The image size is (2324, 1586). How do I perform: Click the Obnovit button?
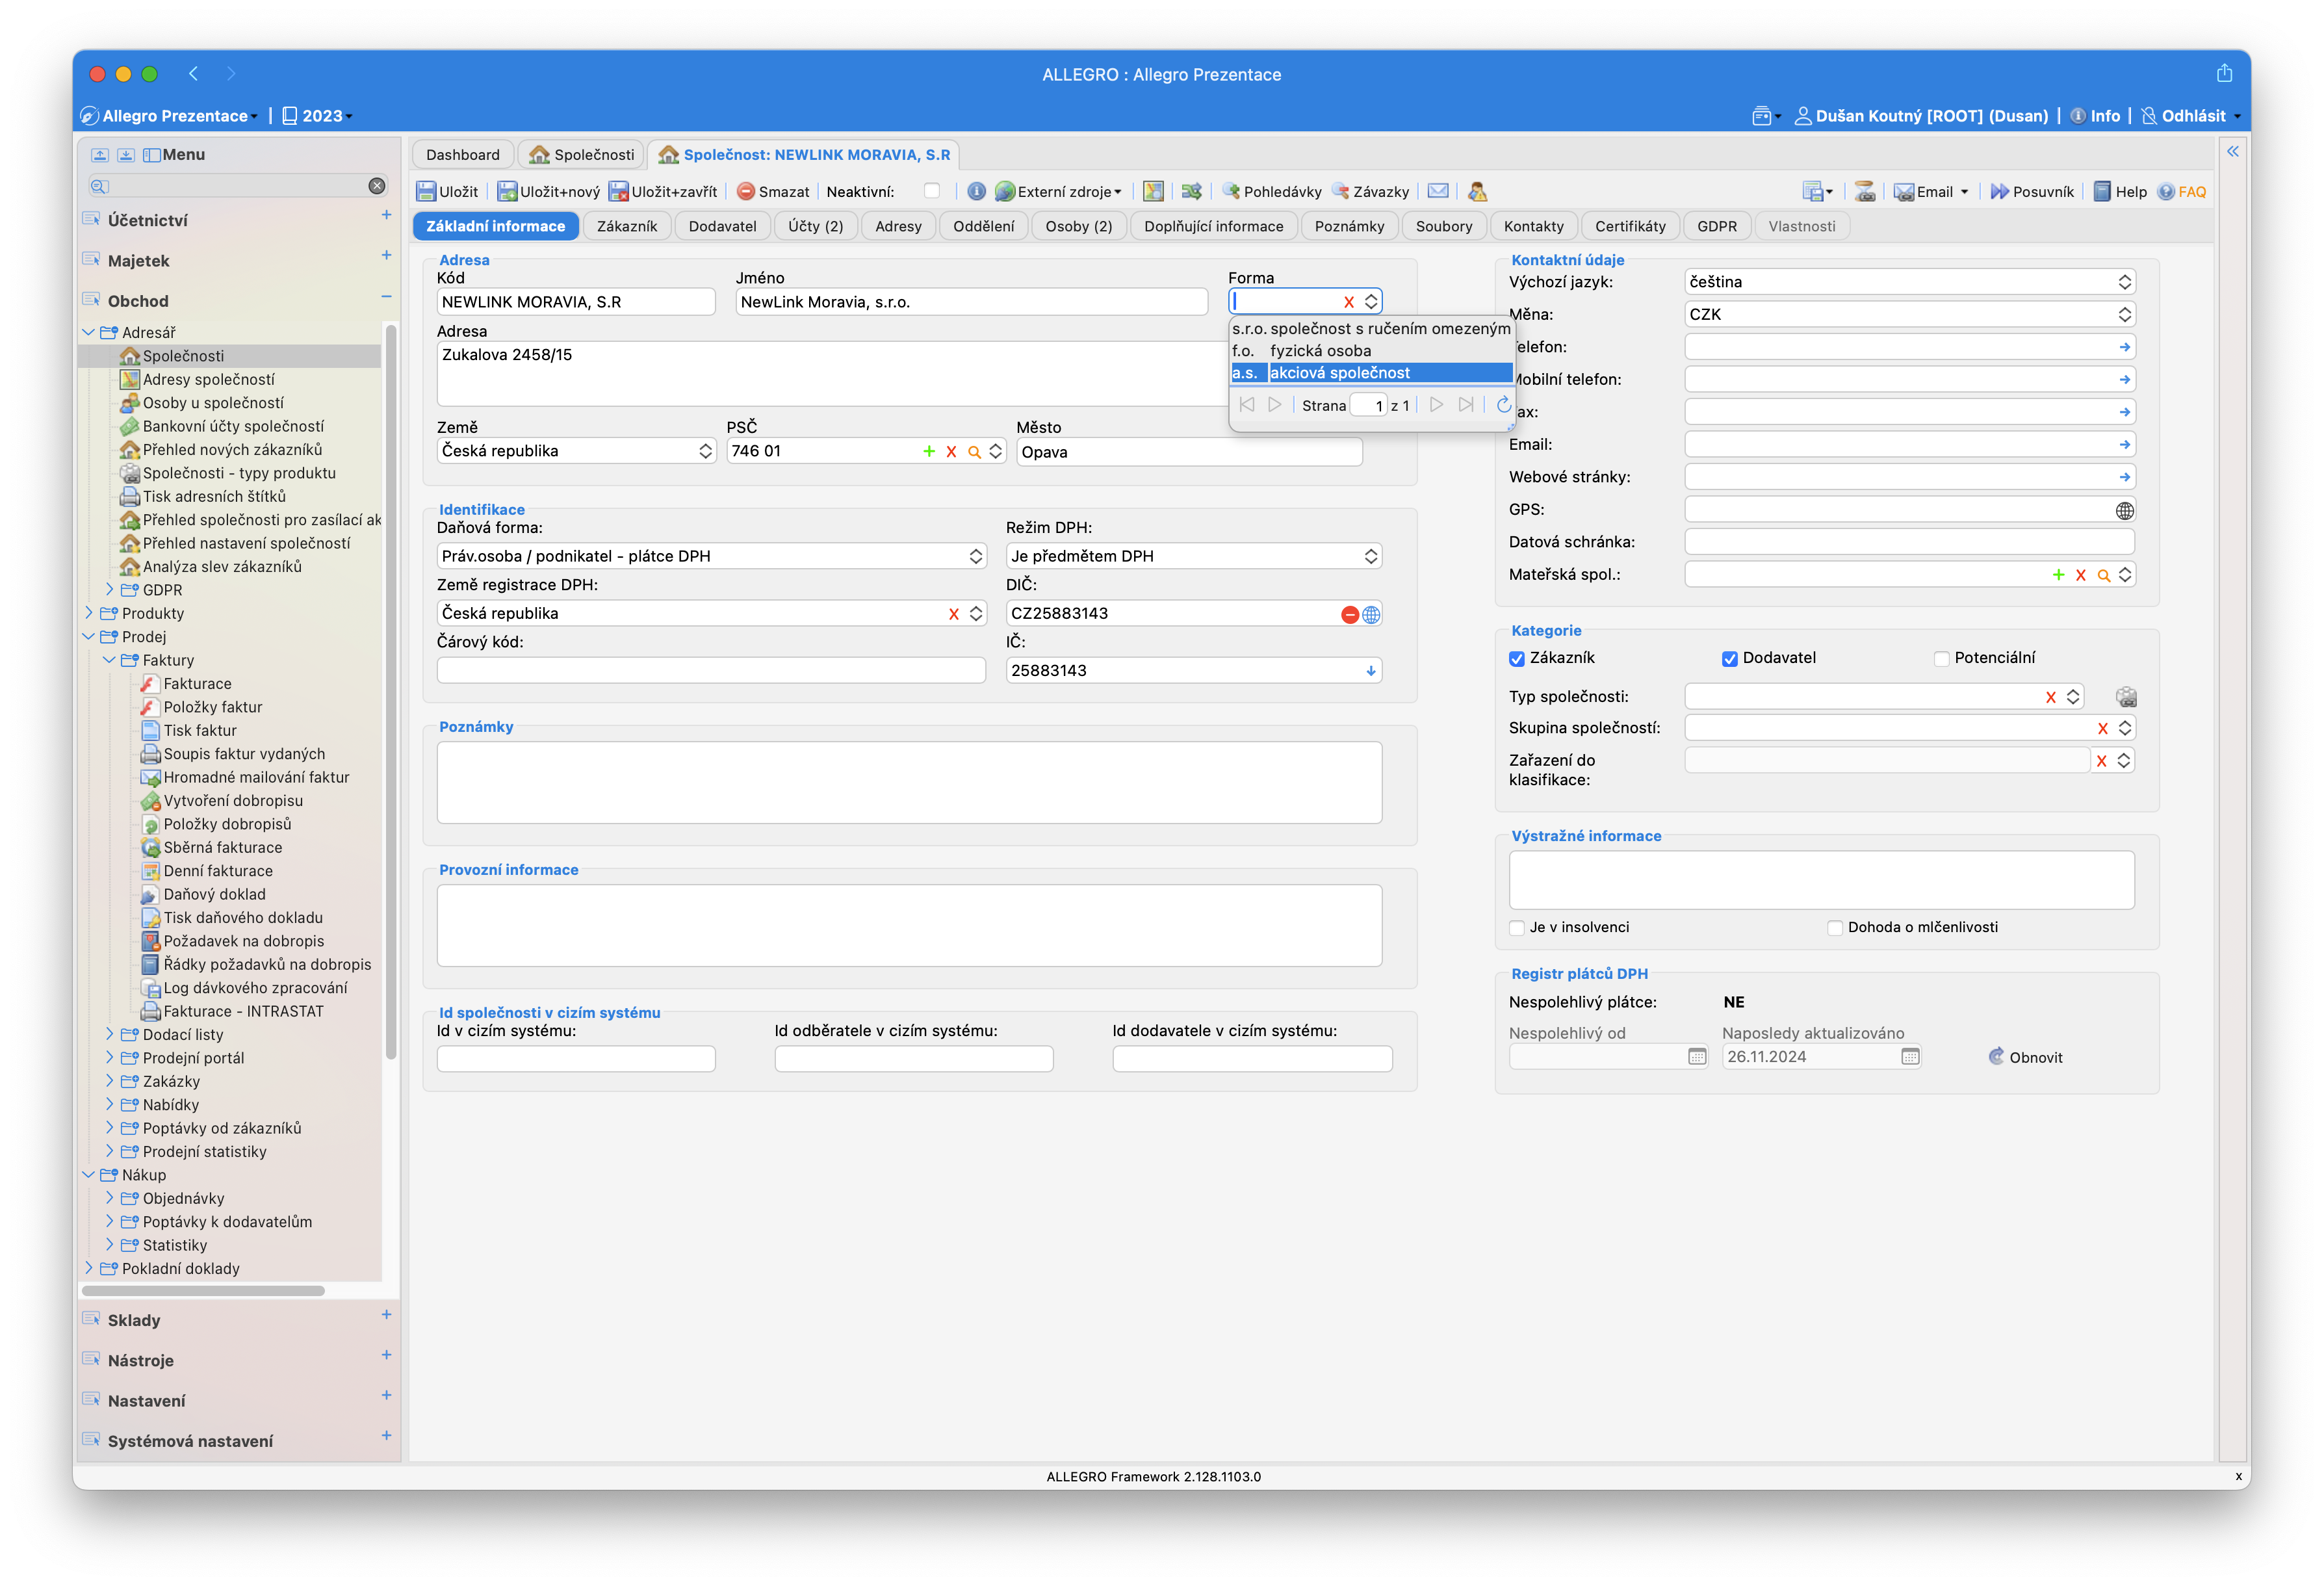coord(2025,1057)
